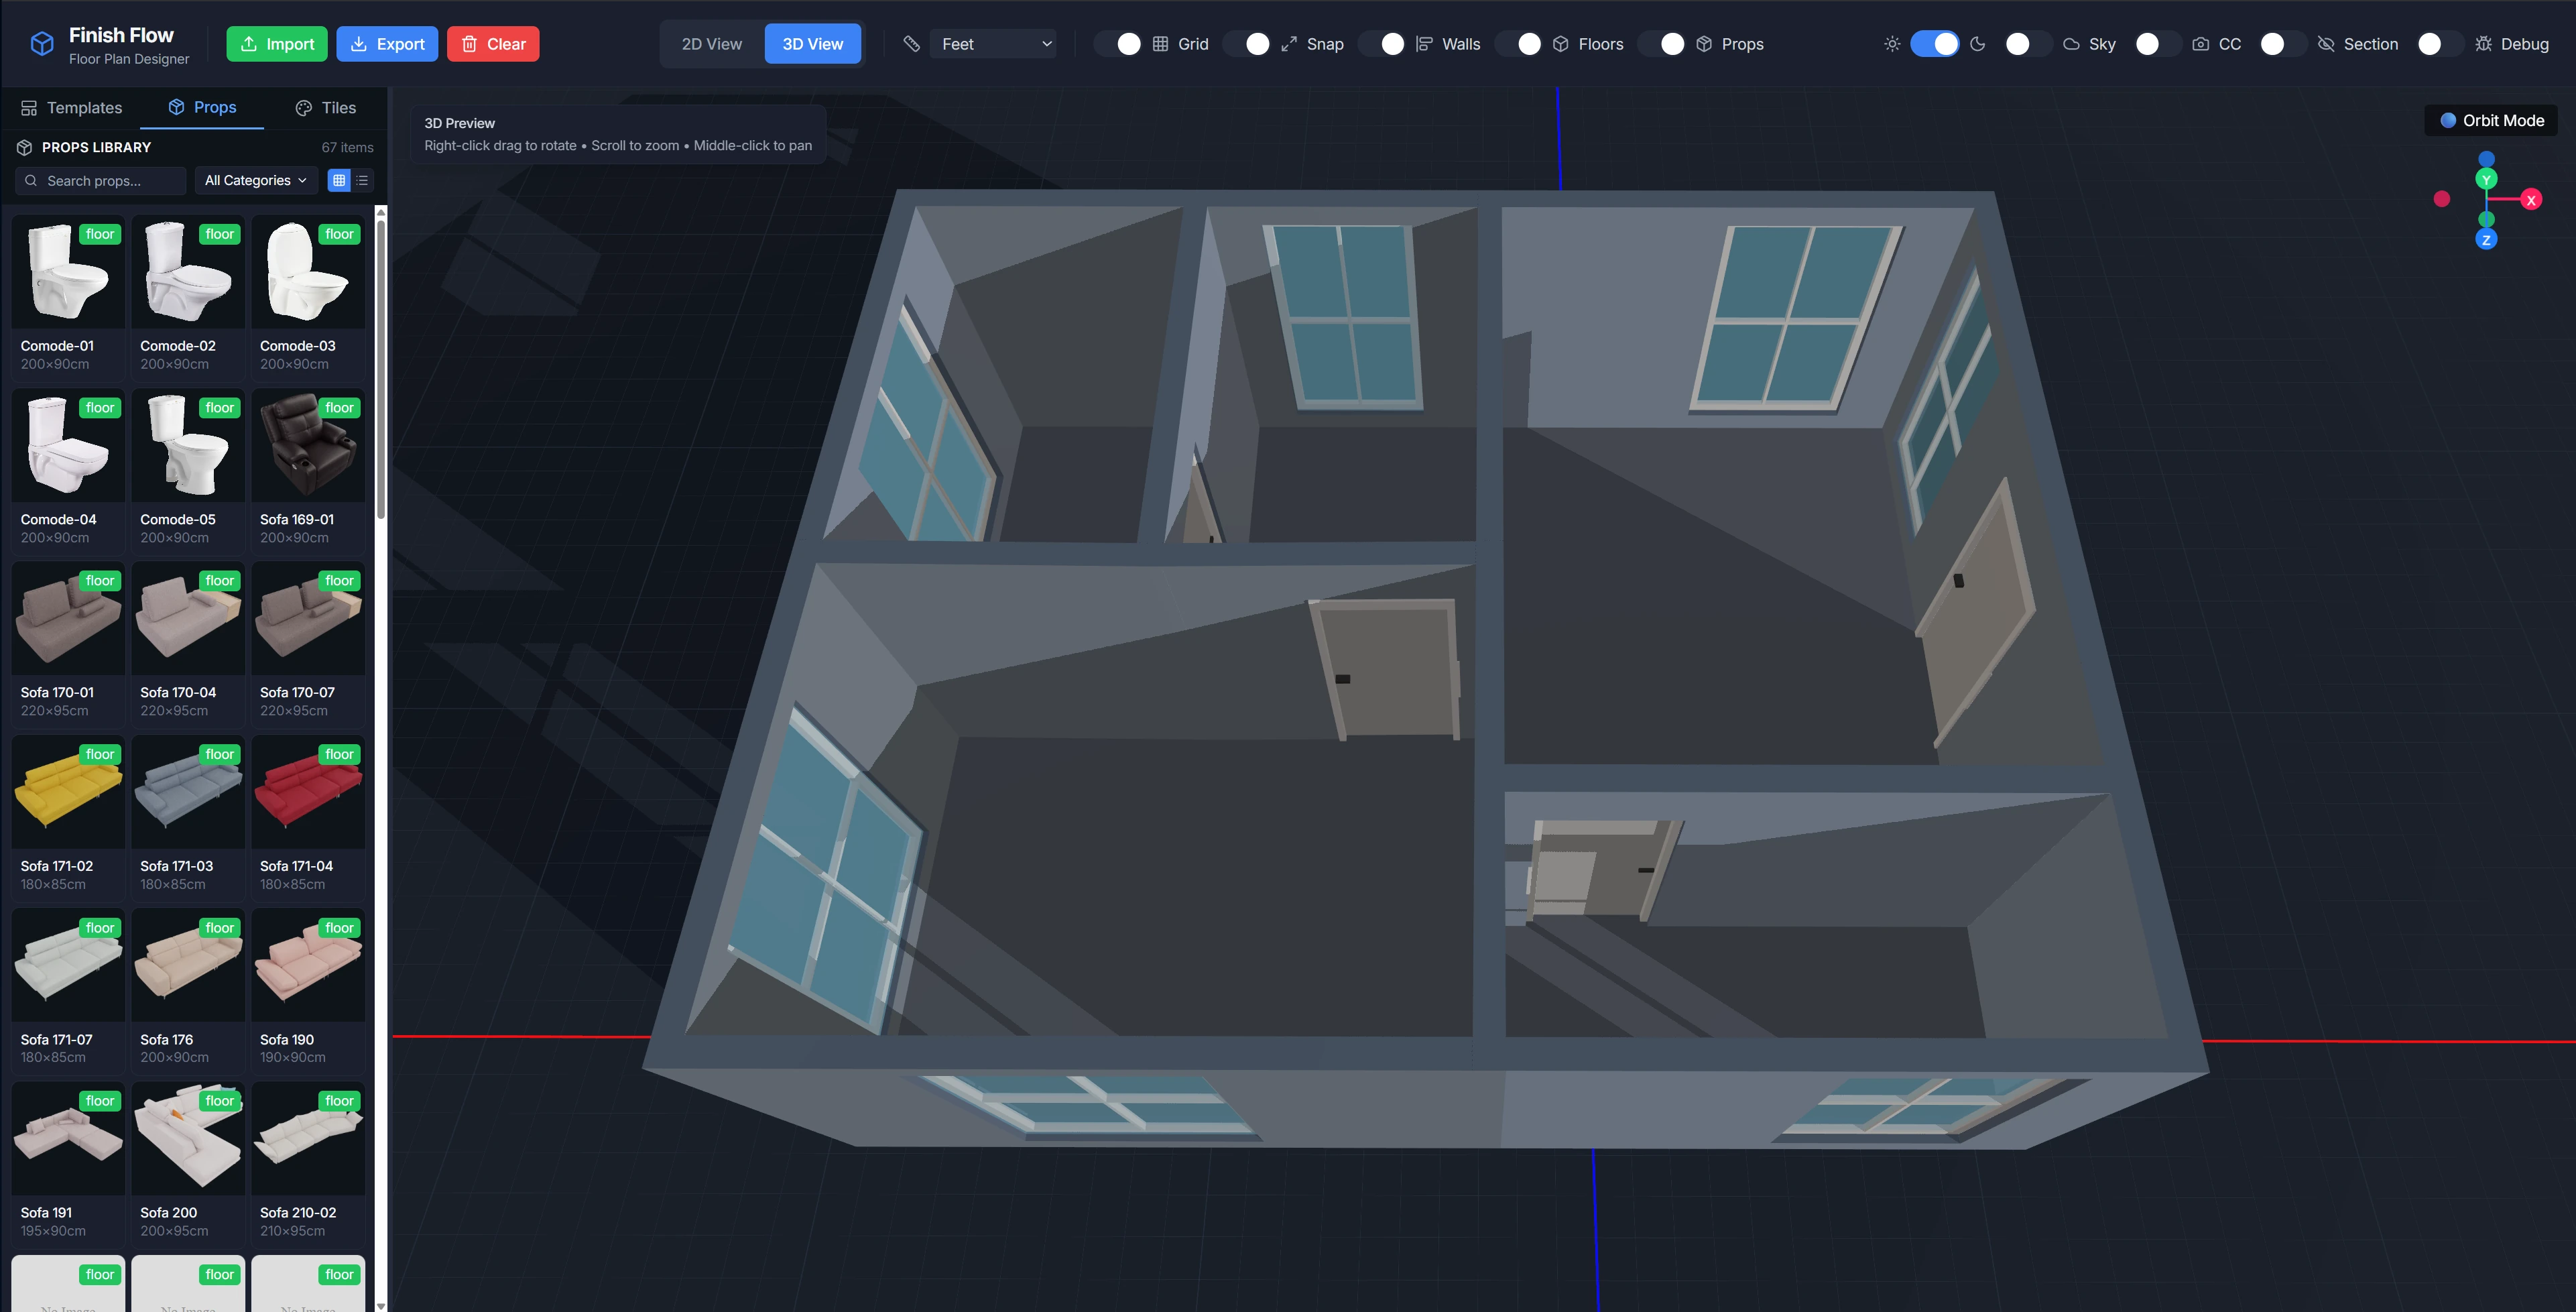This screenshot has height=1312, width=2576.
Task: Click the green Y axis gizmo handle
Action: click(2486, 180)
